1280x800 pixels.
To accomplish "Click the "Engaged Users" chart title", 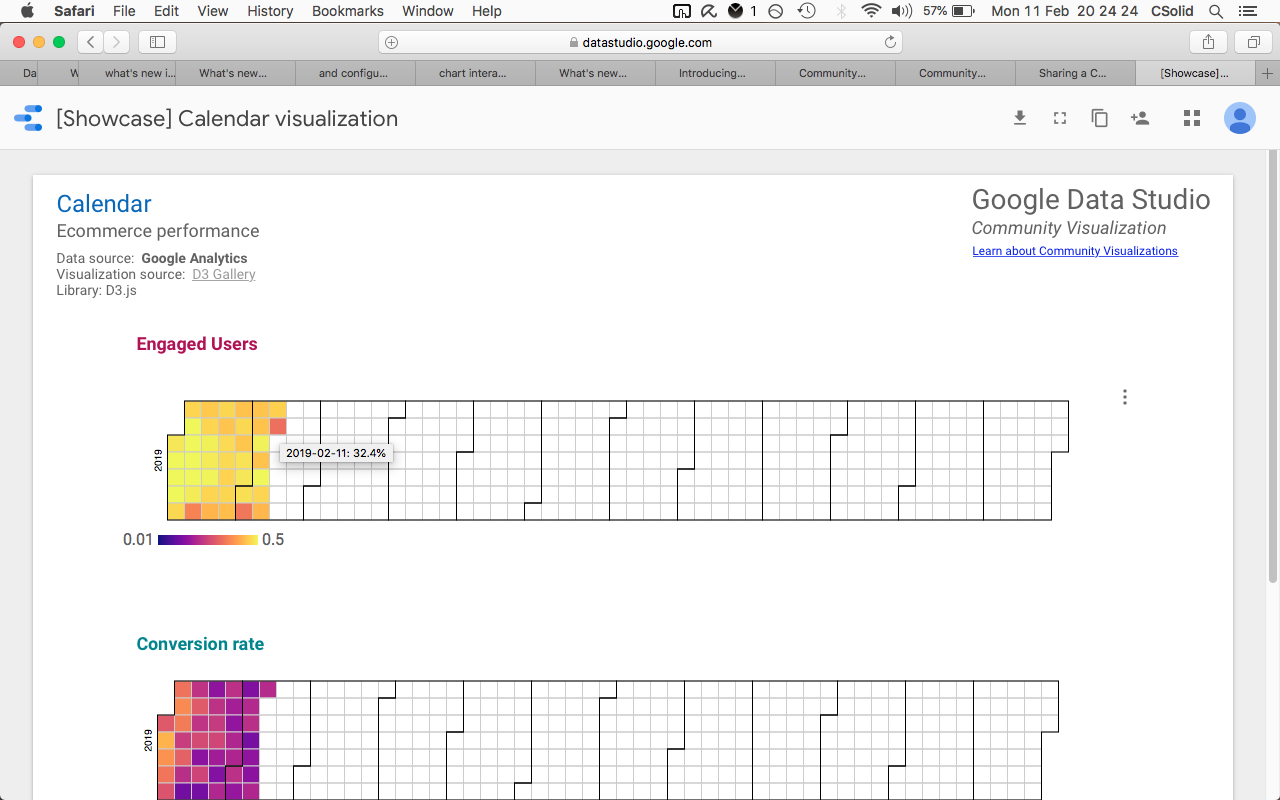I will click(x=197, y=344).
